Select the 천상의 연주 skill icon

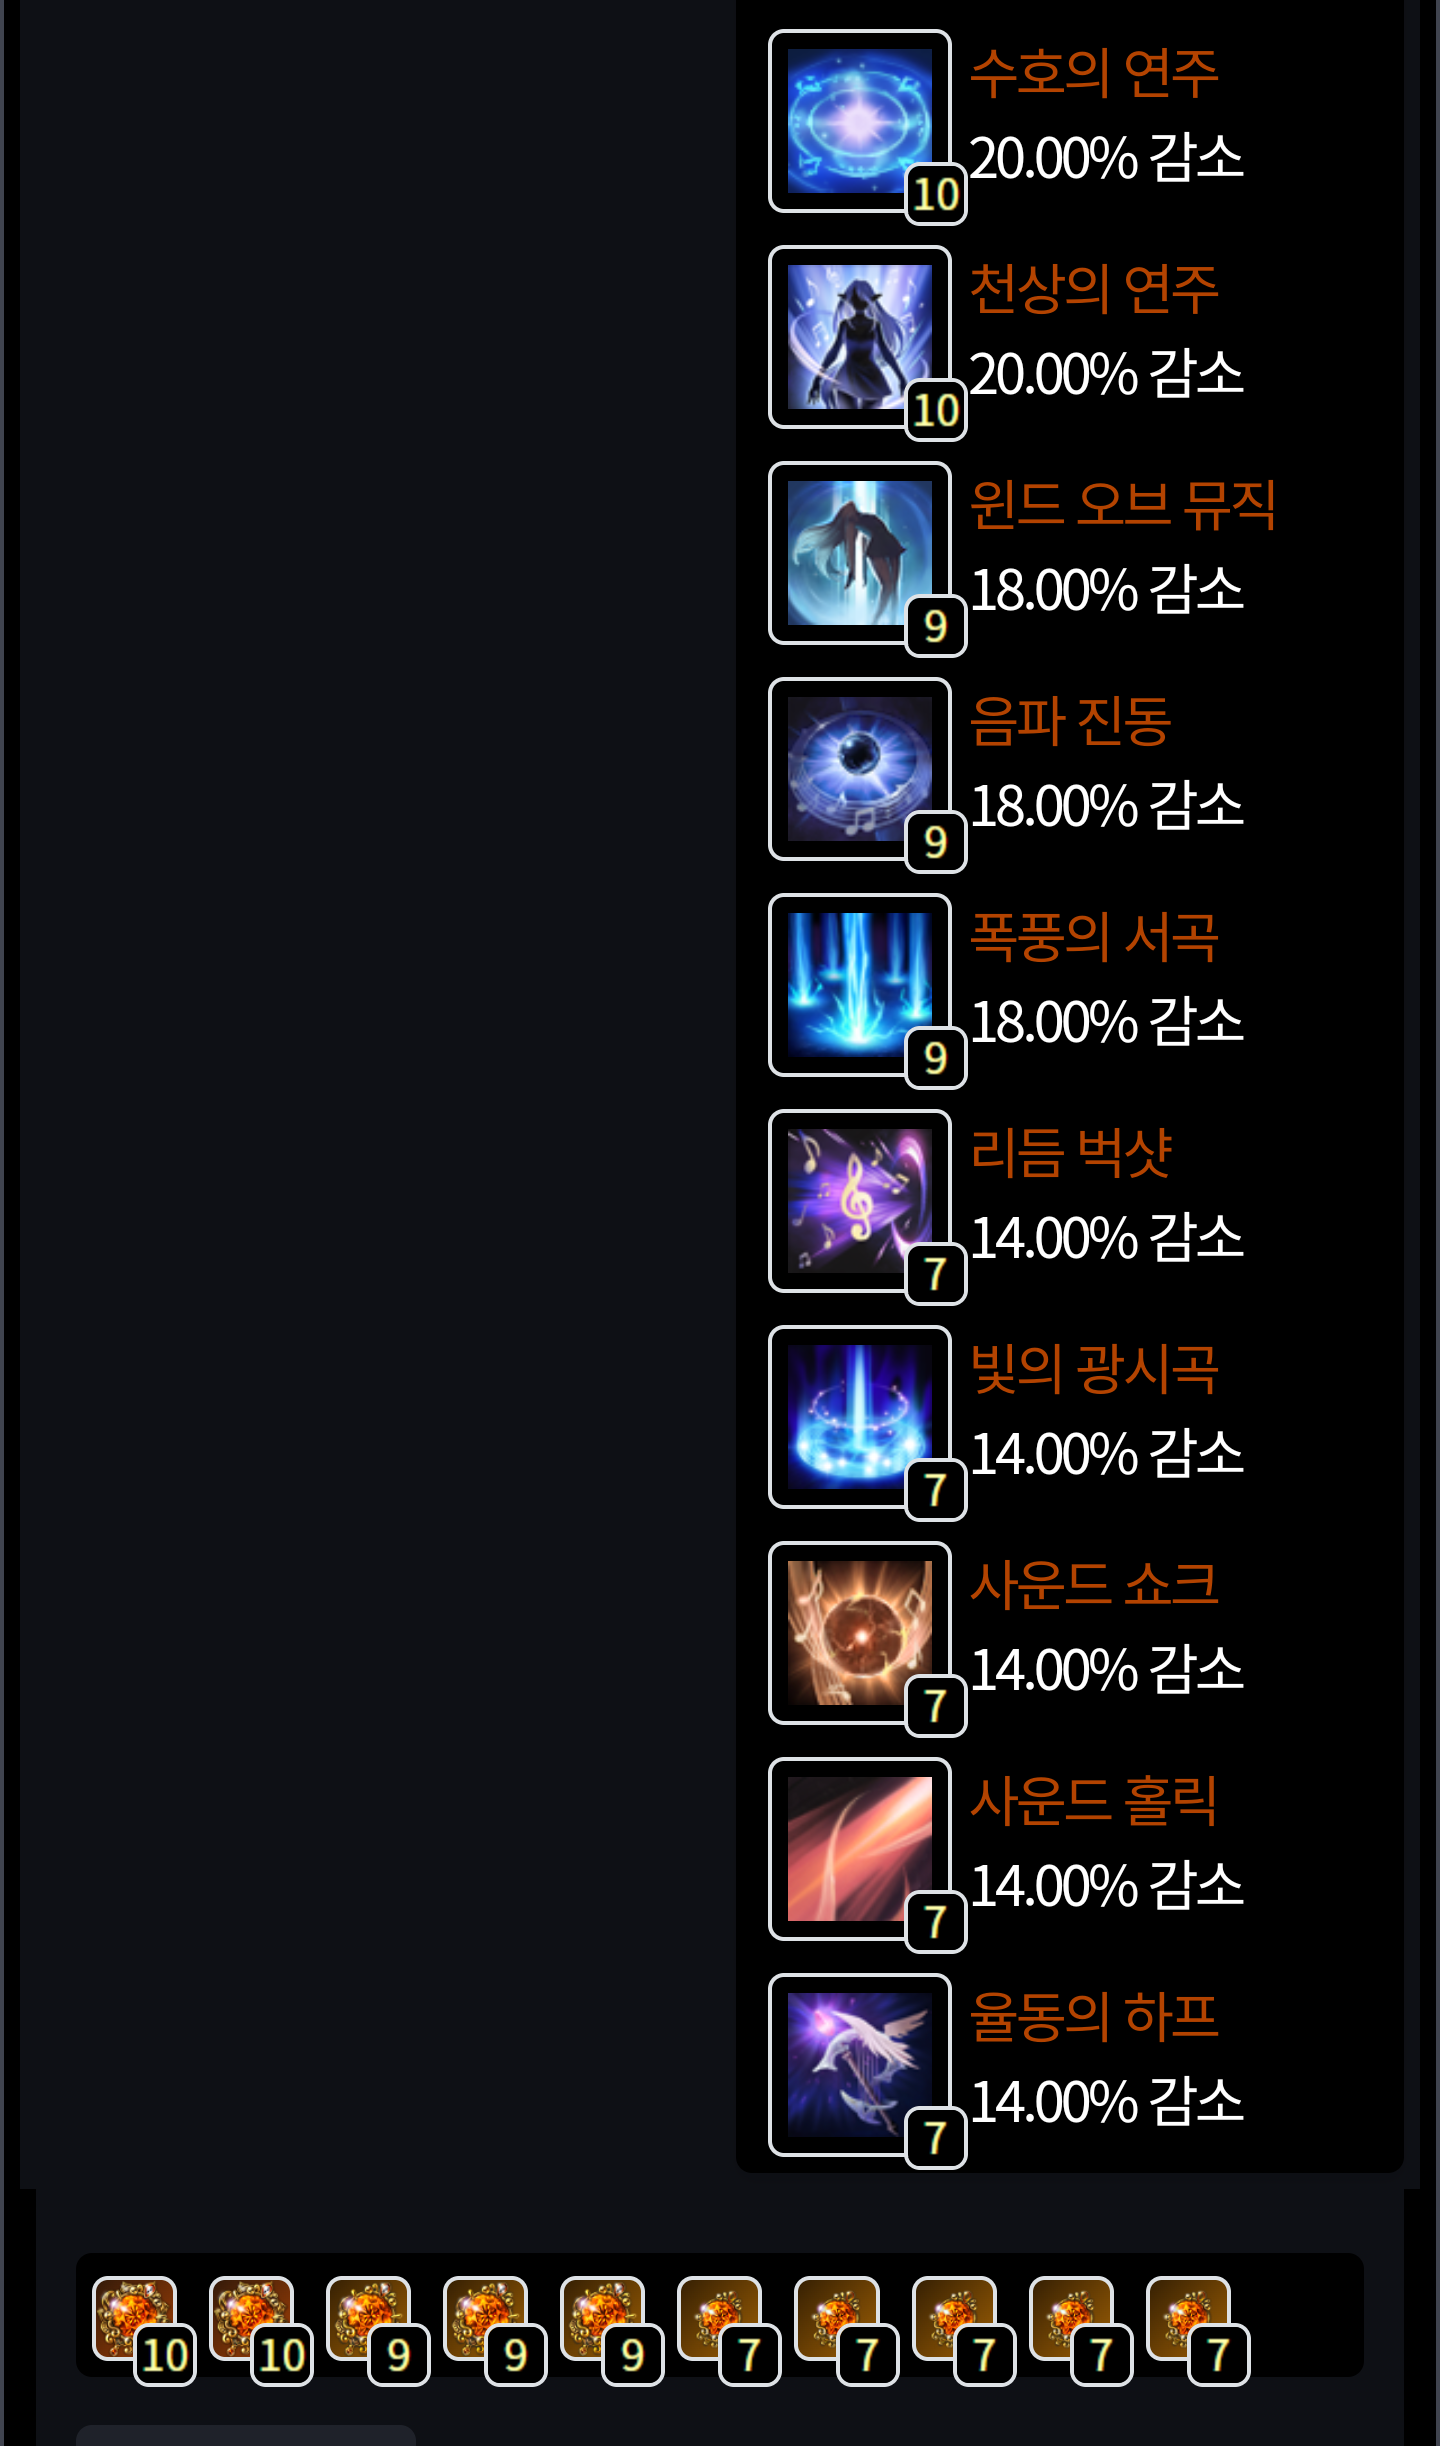coord(860,337)
